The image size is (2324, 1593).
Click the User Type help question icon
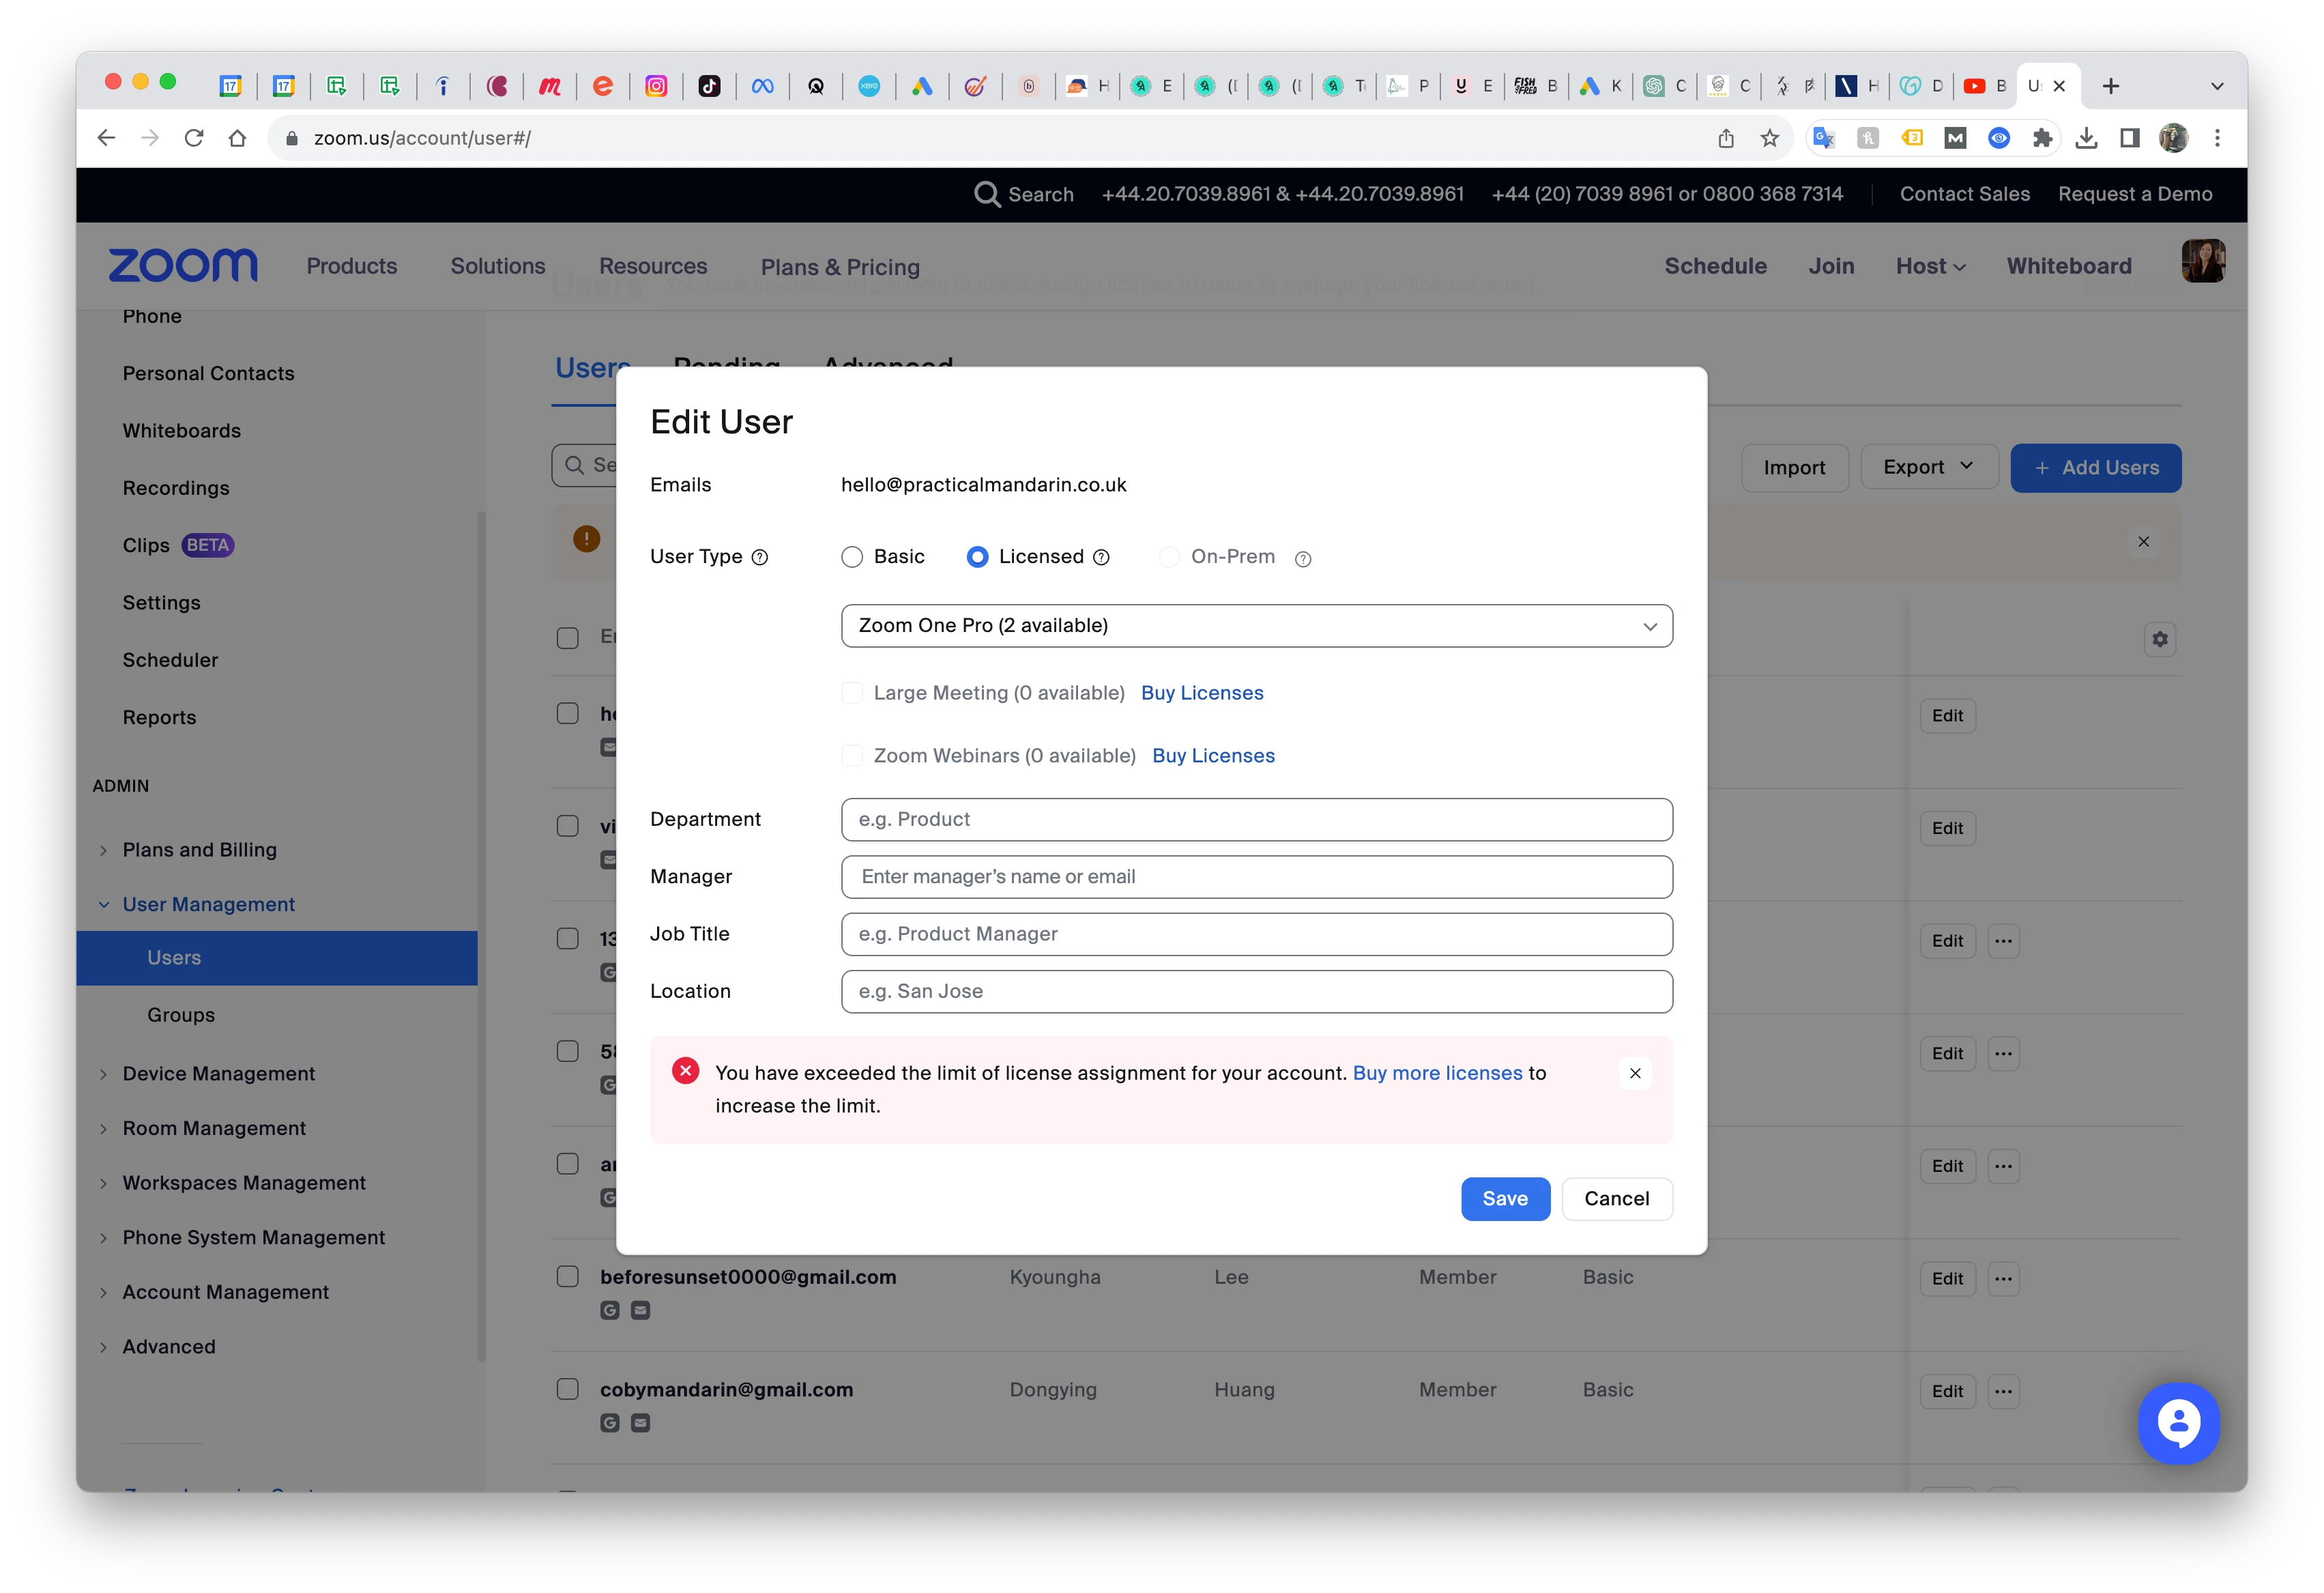[760, 557]
